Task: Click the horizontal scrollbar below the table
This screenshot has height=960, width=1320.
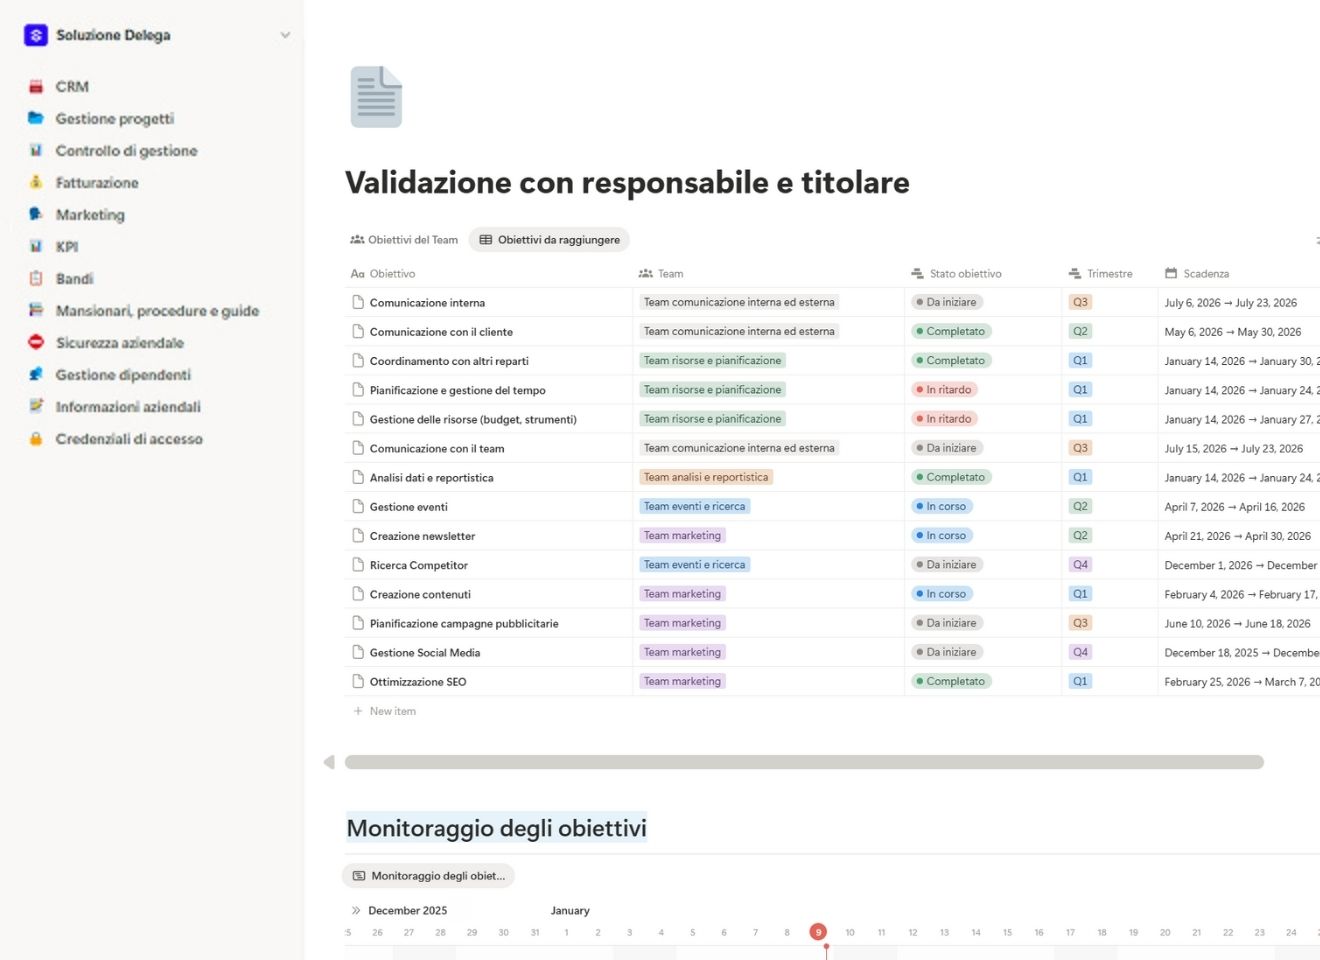Action: point(800,762)
